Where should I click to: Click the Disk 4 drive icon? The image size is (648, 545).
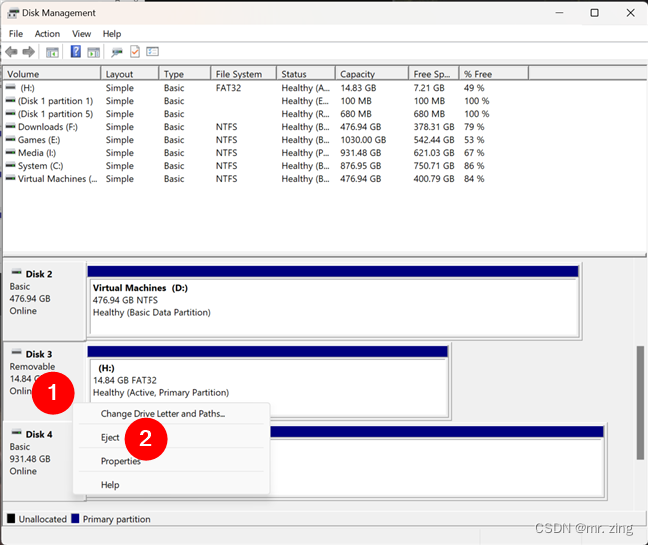tap(17, 432)
